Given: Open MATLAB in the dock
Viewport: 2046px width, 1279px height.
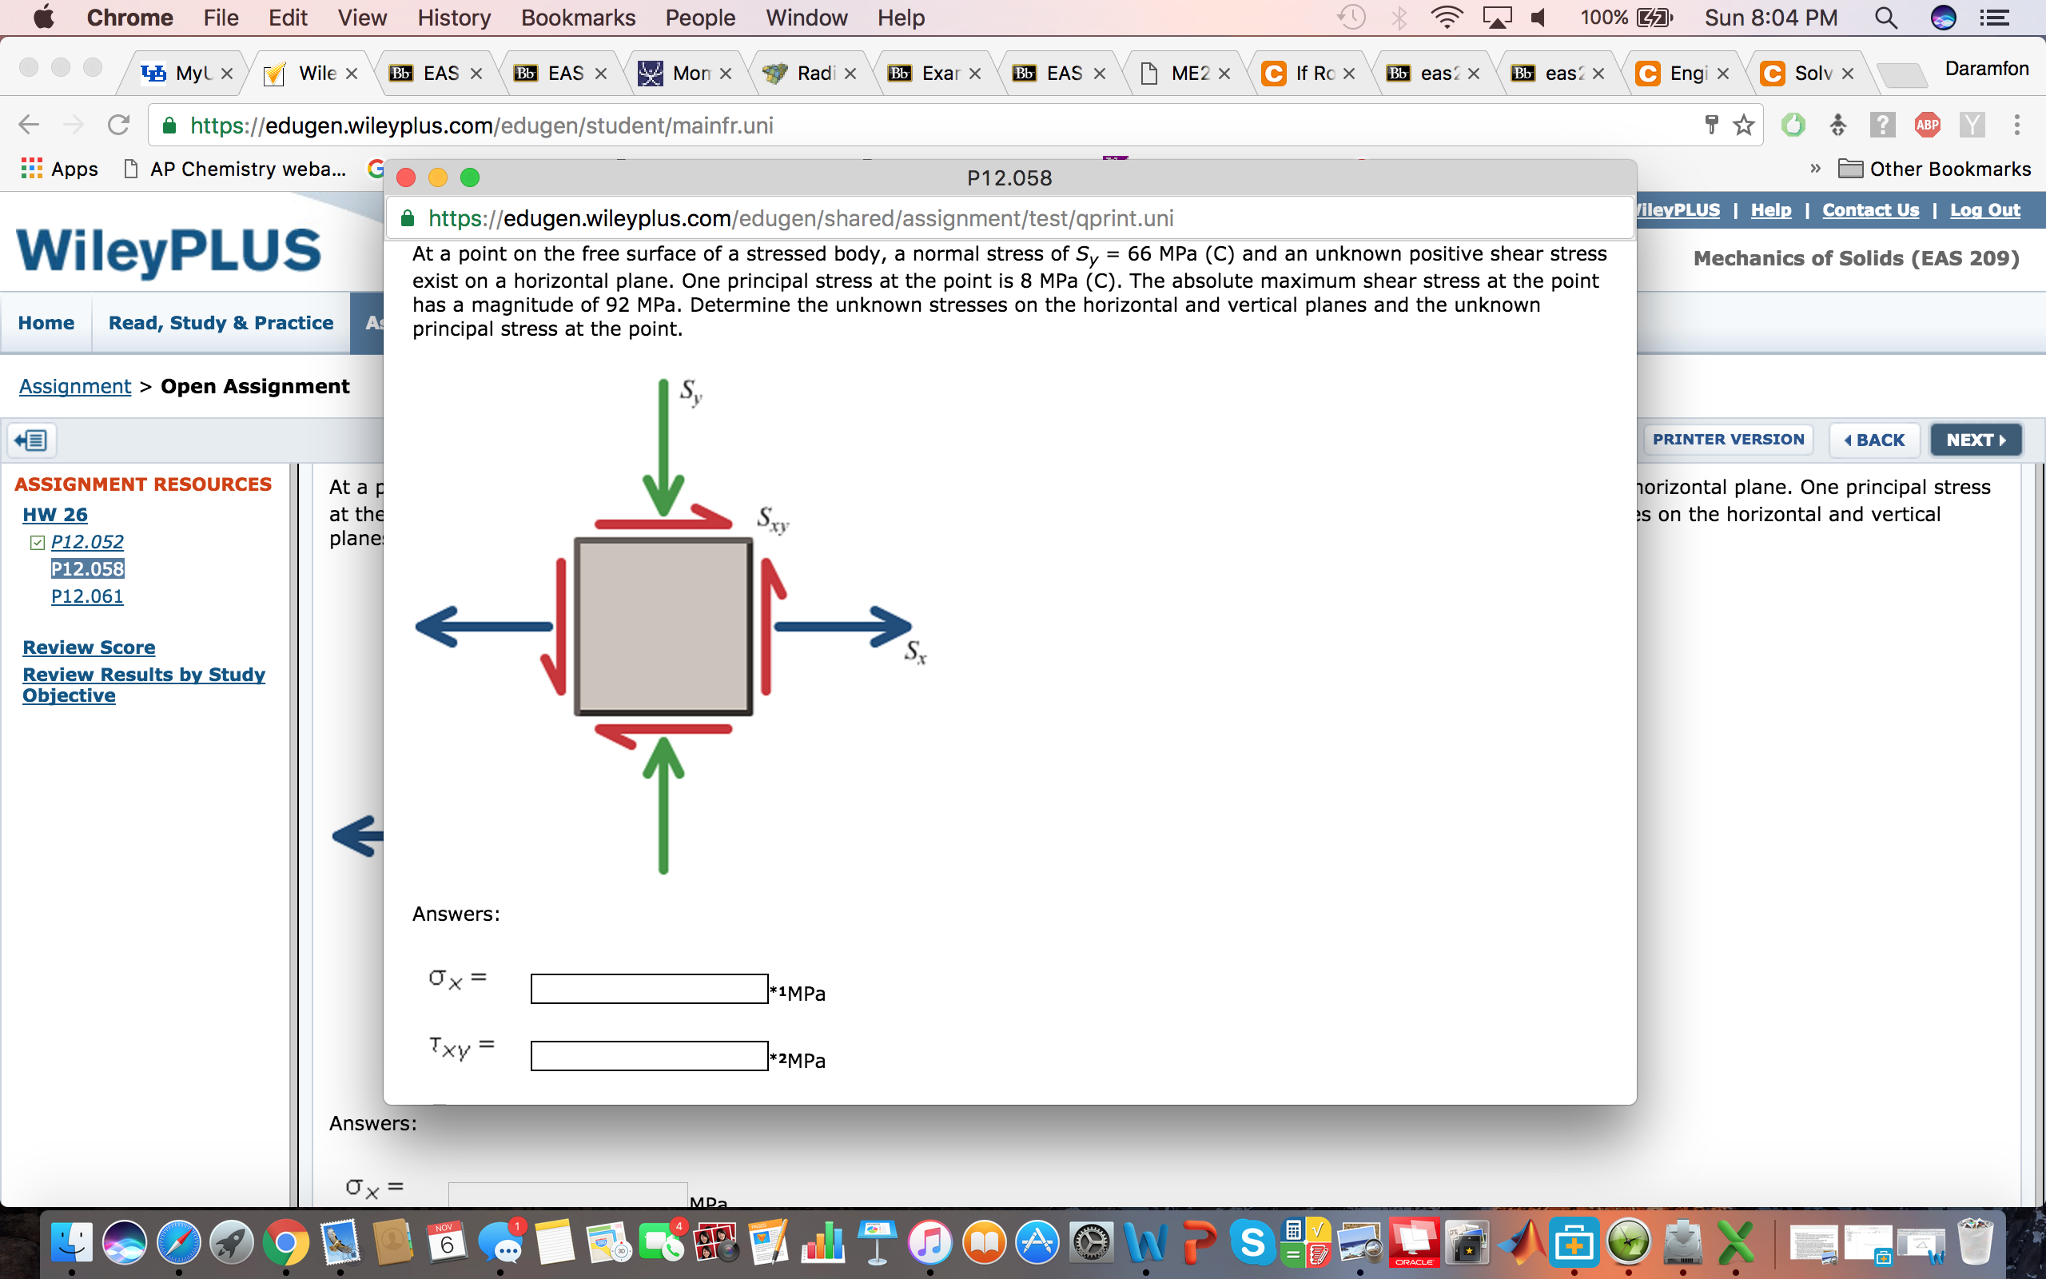Looking at the screenshot, I should [1521, 1243].
